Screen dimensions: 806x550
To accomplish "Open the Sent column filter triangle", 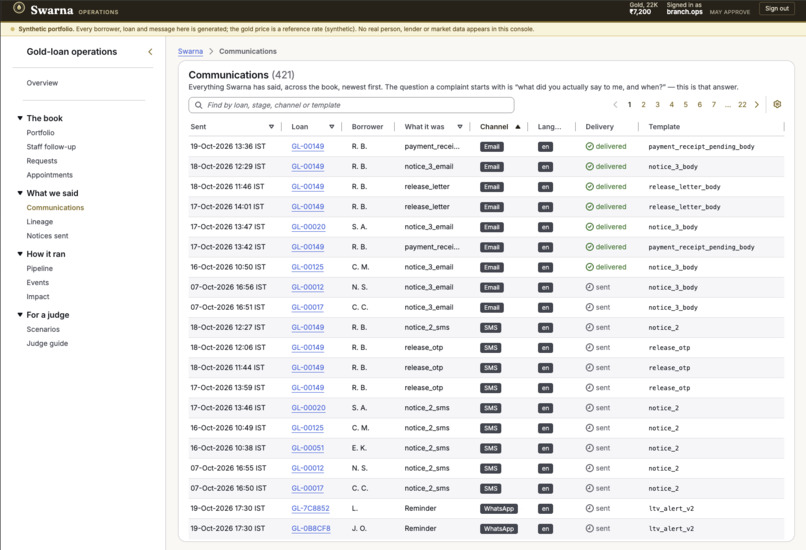I will 271,126.
